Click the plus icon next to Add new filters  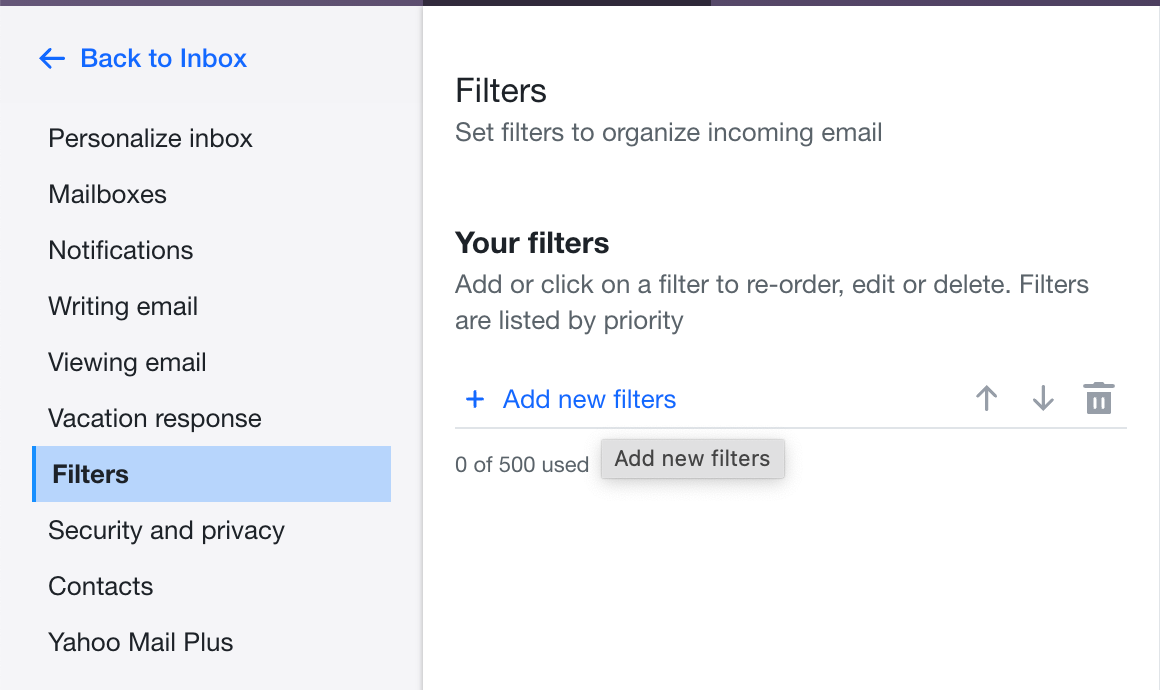coord(474,398)
